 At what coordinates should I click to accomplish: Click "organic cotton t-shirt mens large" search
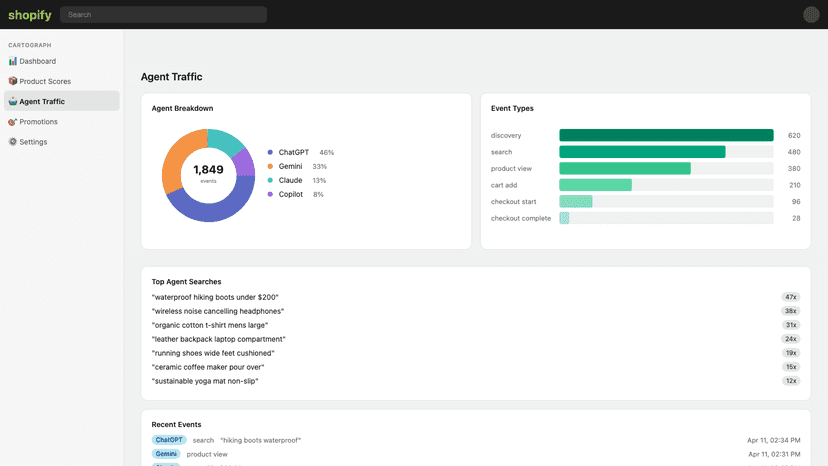coord(210,325)
